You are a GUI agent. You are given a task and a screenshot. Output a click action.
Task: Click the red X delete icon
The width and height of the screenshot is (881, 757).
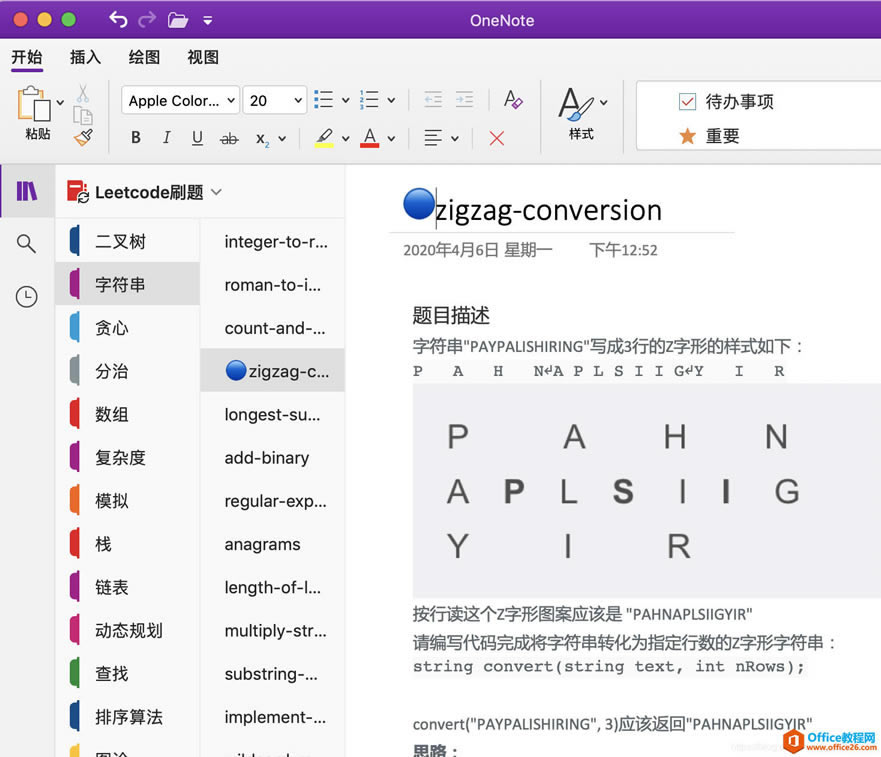coord(497,138)
